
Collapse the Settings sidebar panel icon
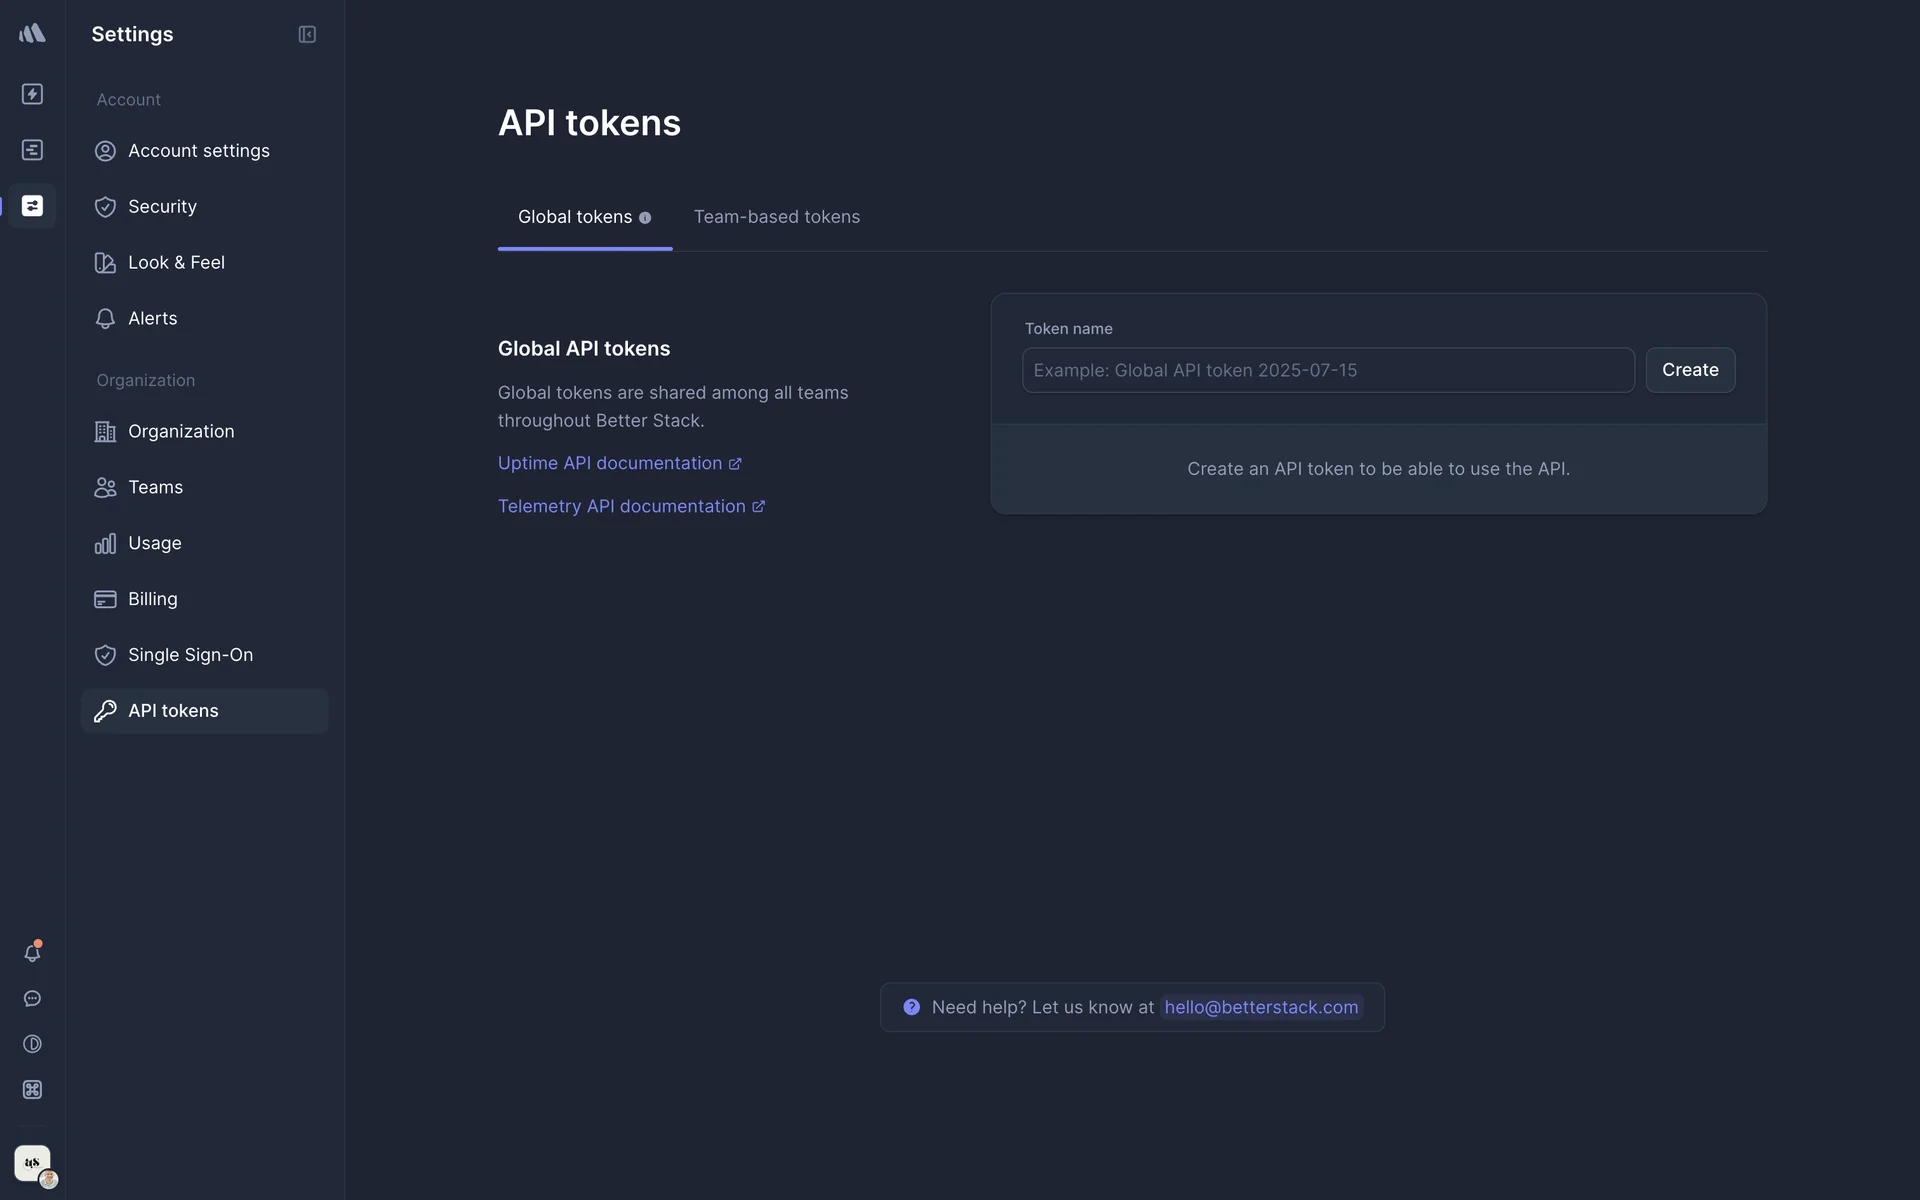(x=307, y=35)
